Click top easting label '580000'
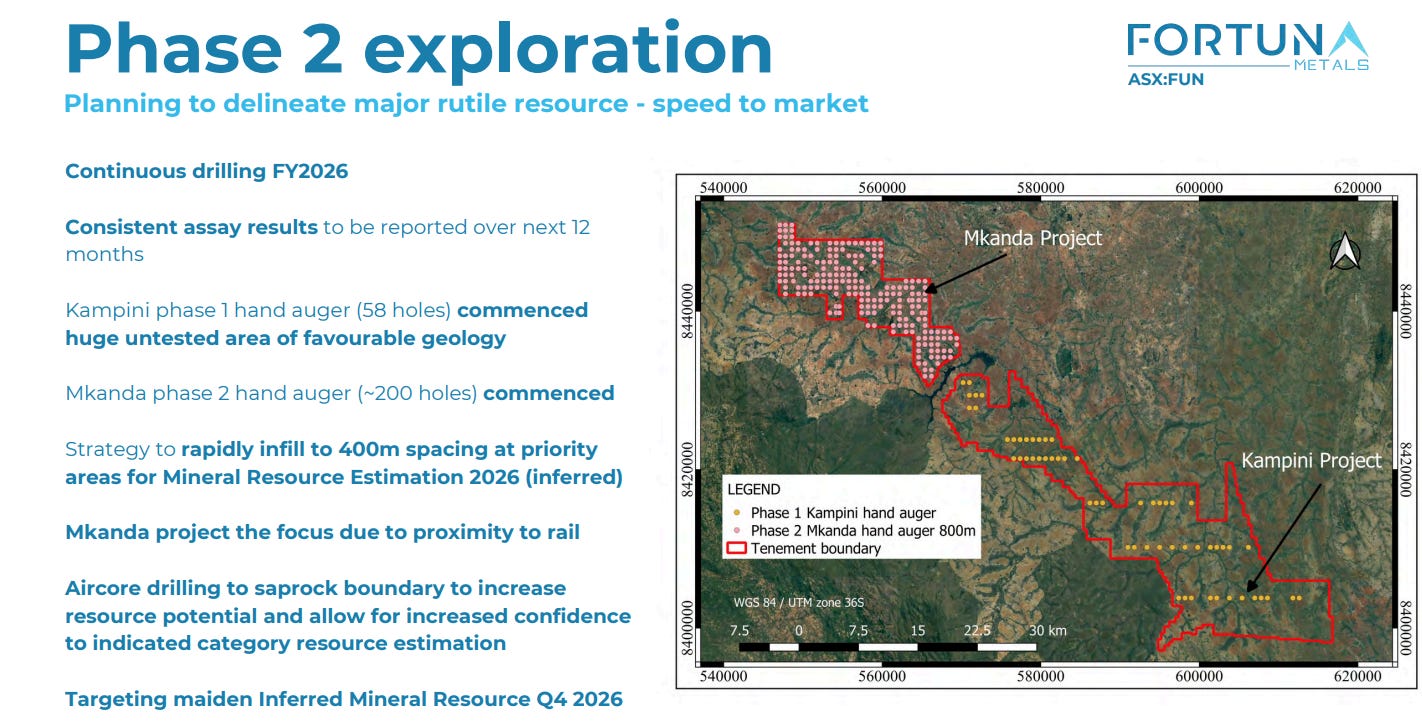This screenshot has width=1422, height=724. tap(1041, 187)
